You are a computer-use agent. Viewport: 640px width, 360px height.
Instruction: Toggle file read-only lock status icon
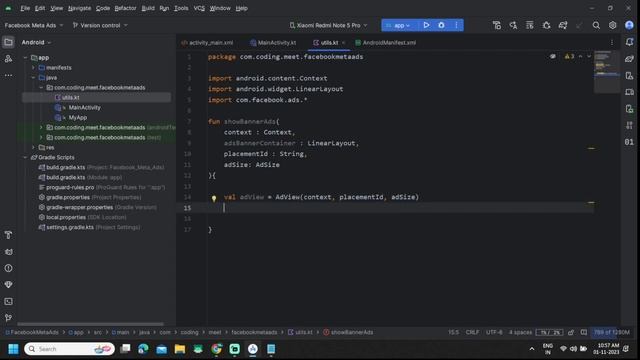click(571, 332)
